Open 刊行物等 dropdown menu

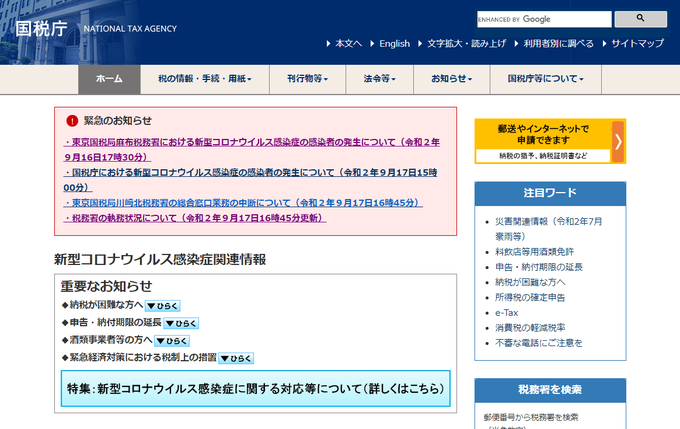(307, 79)
